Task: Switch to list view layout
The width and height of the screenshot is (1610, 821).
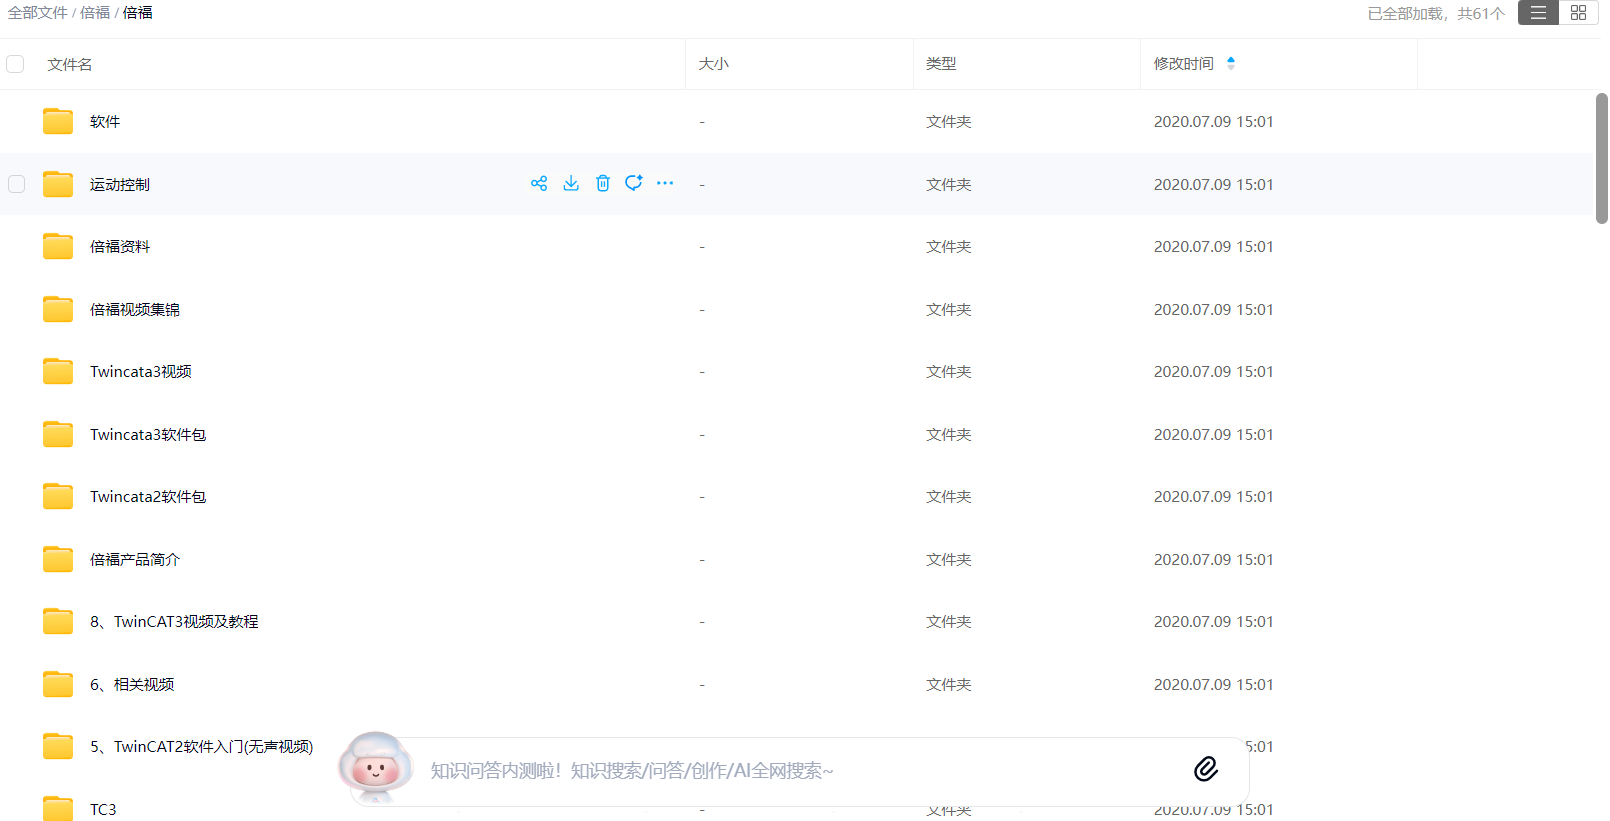Action: [x=1538, y=13]
